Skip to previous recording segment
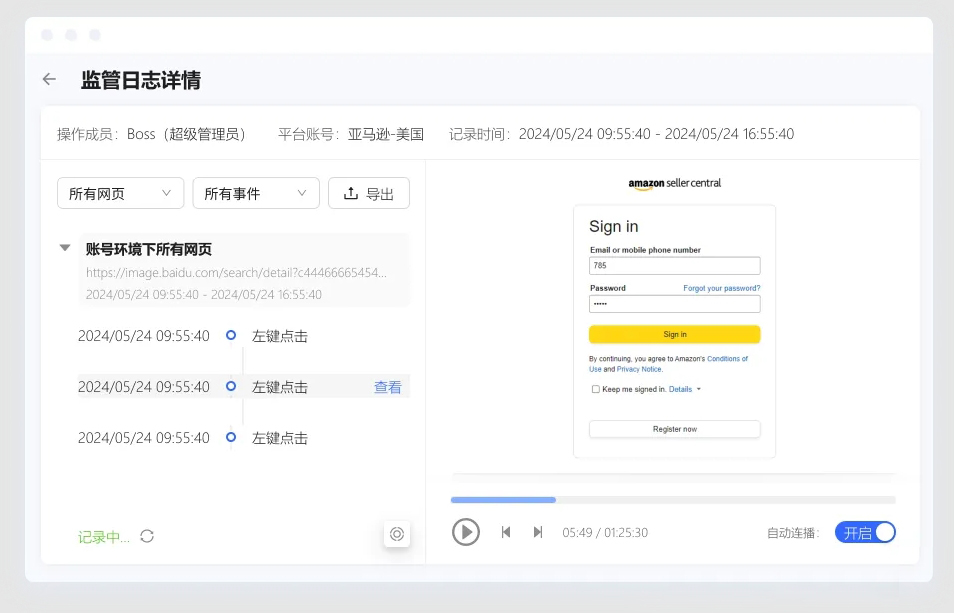The image size is (954, 613). 506,532
